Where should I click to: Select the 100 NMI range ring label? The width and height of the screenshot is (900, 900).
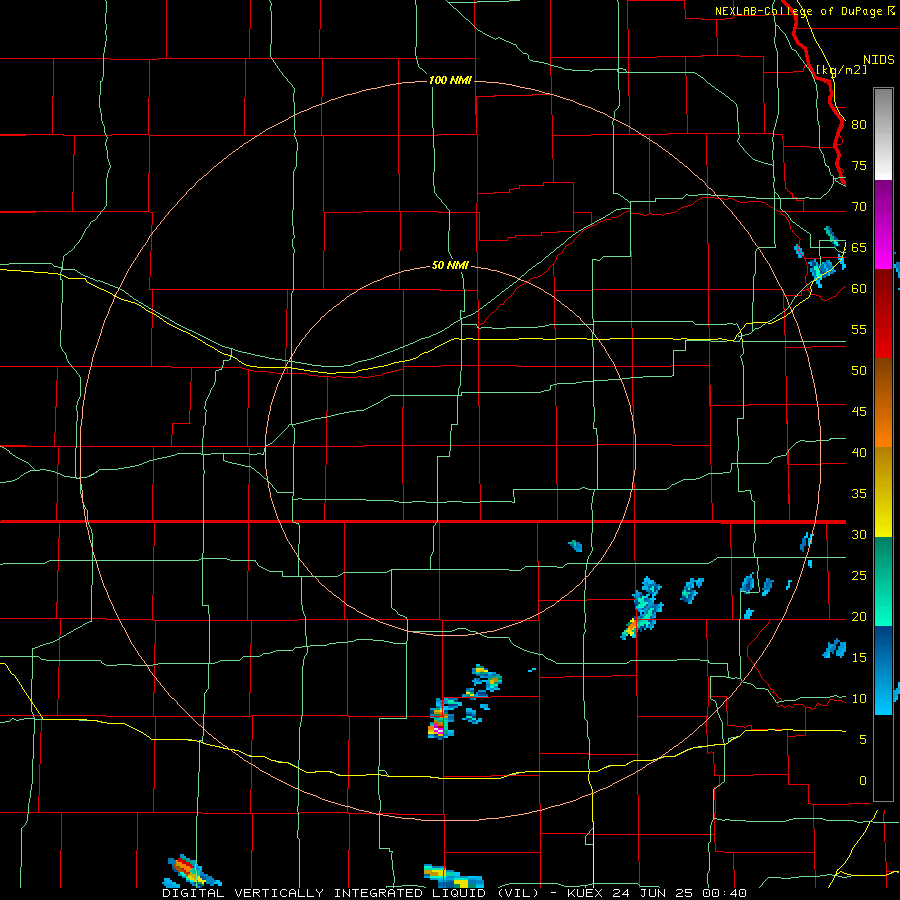(x=450, y=80)
